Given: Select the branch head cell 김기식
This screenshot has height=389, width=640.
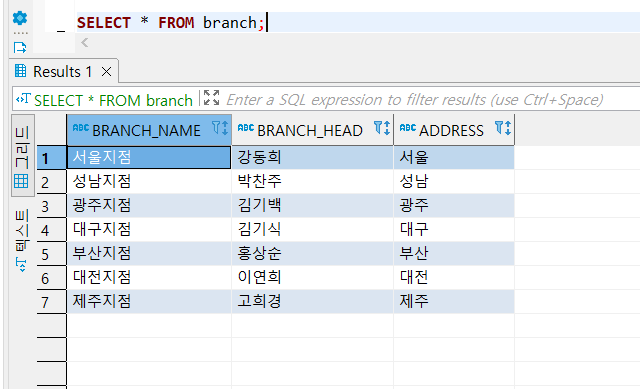Looking at the screenshot, I should point(313,230).
